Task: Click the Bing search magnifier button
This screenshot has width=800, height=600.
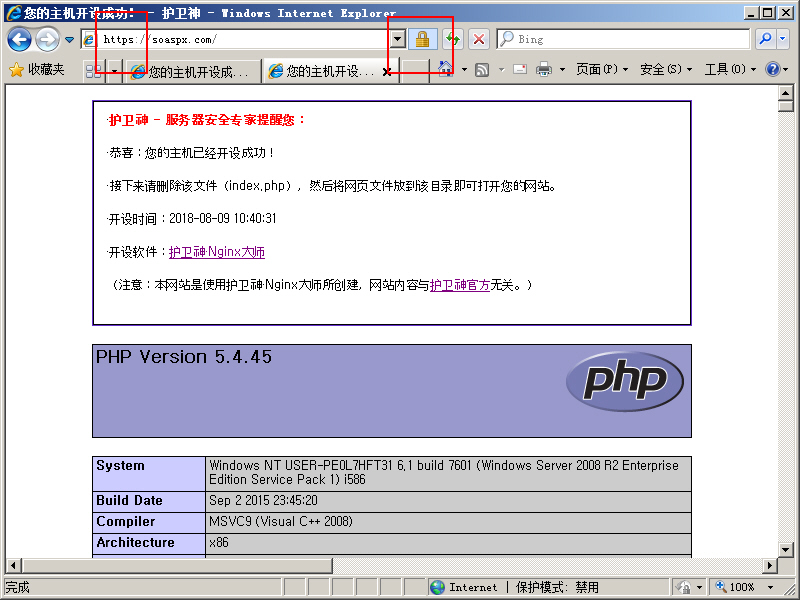Action: [767, 39]
